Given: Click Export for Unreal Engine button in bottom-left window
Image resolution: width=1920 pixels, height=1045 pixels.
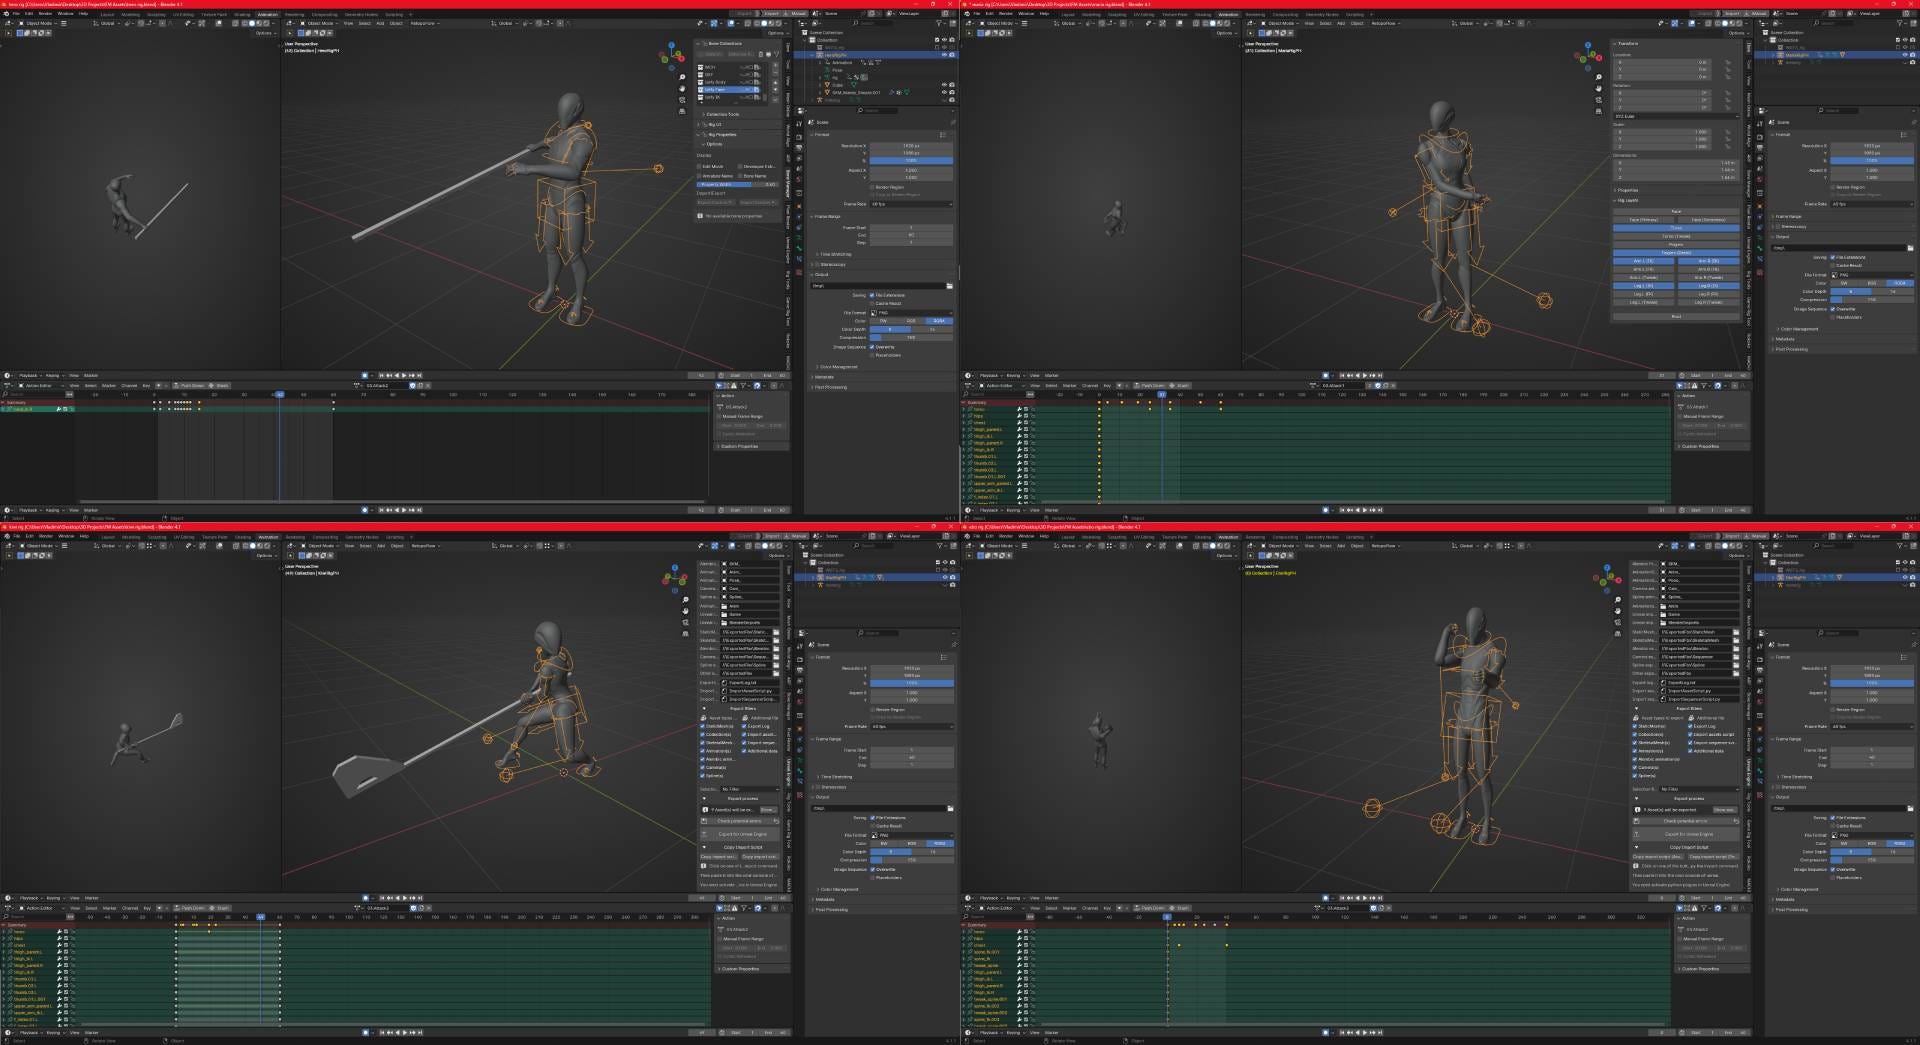Looking at the screenshot, I should [742, 834].
